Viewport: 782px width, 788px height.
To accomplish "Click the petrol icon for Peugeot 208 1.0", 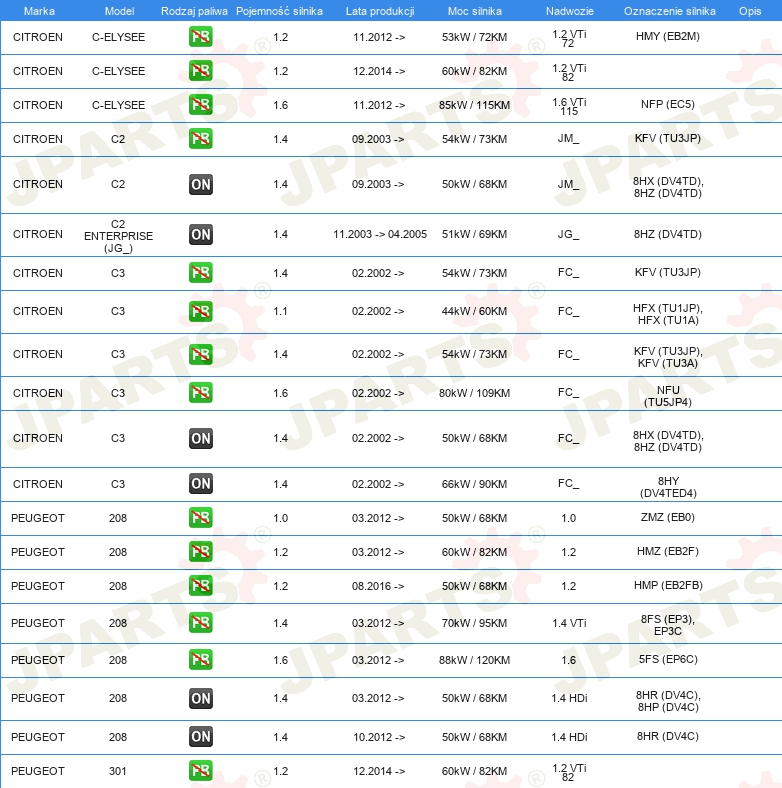I will 200,518.
